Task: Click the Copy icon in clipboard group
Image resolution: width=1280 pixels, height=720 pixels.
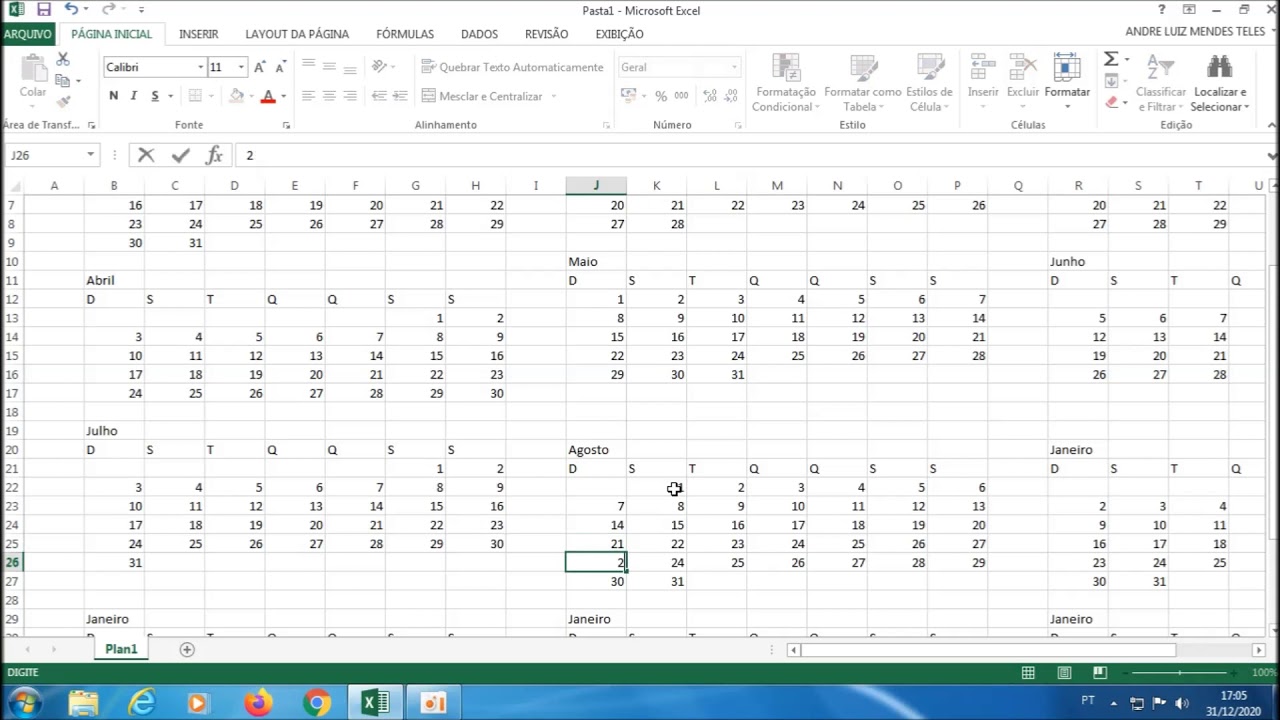Action: point(63,81)
